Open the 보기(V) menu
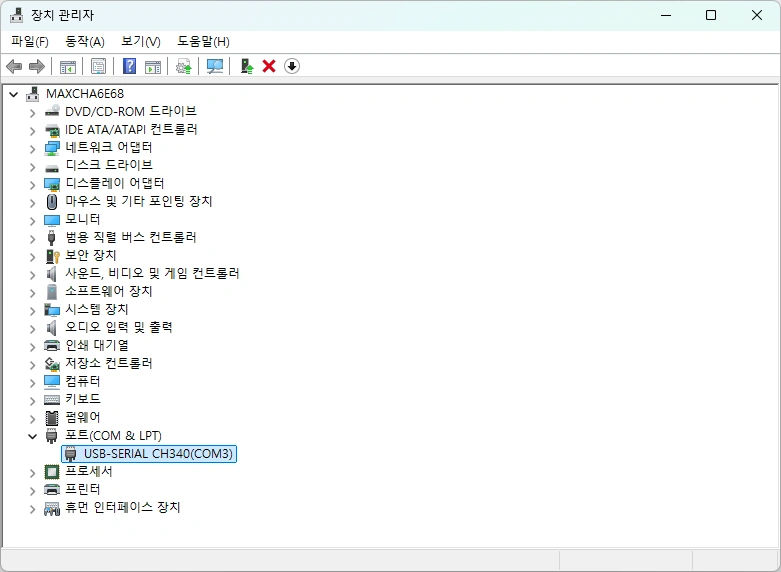781x572 pixels. (x=141, y=41)
